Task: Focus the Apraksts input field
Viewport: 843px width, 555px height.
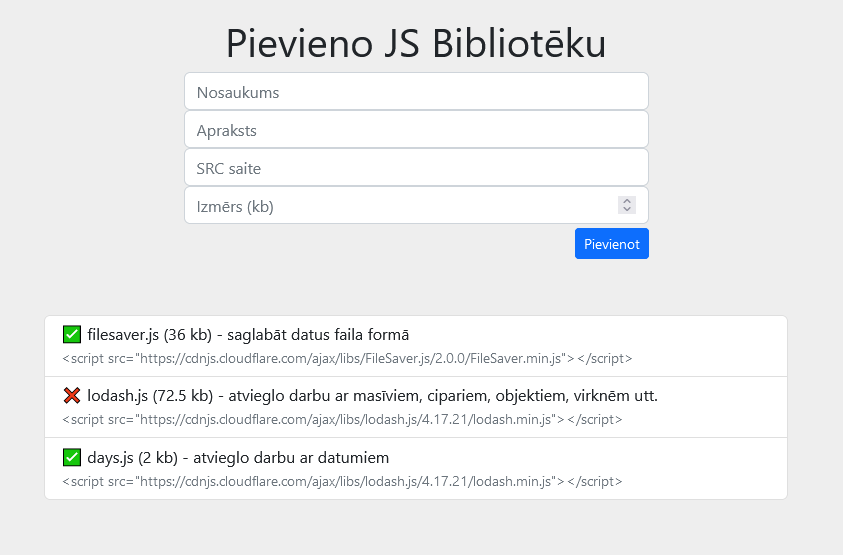Action: (x=416, y=130)
